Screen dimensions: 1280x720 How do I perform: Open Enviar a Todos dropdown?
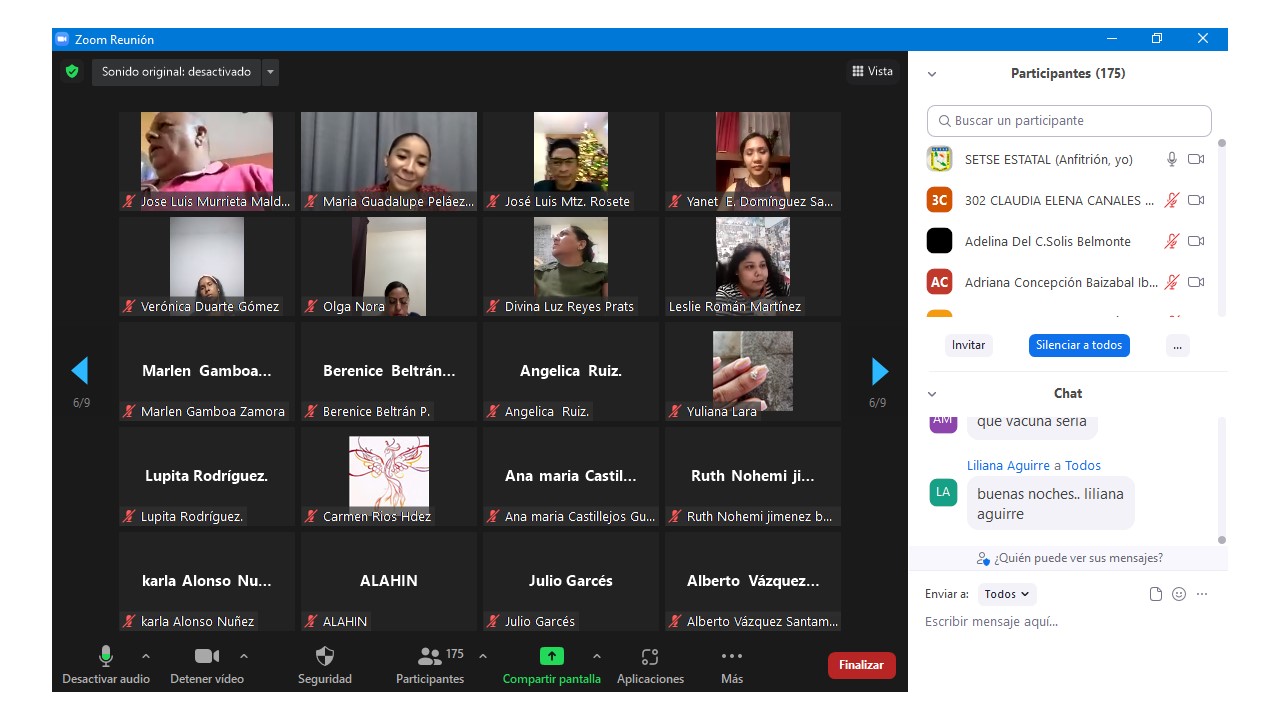pyautogui.click(x=1007, y=594)
